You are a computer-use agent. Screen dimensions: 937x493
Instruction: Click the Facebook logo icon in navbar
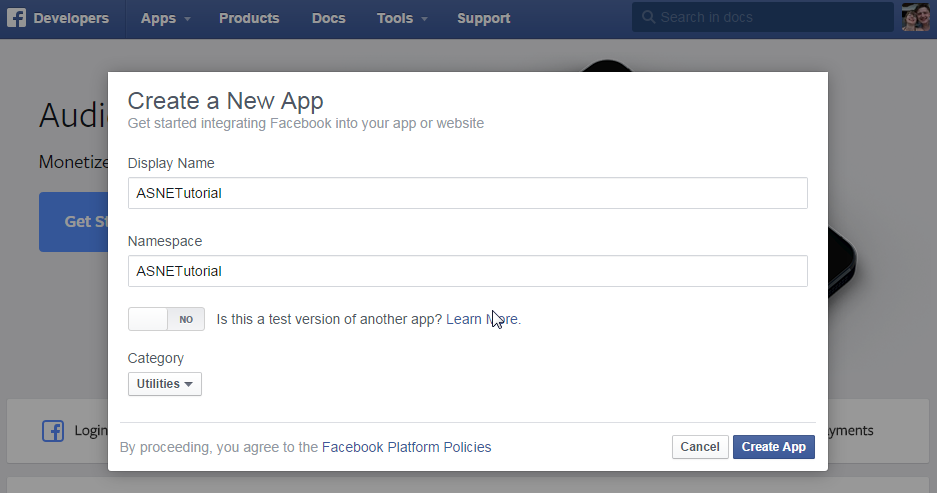[x=16, y=18]
